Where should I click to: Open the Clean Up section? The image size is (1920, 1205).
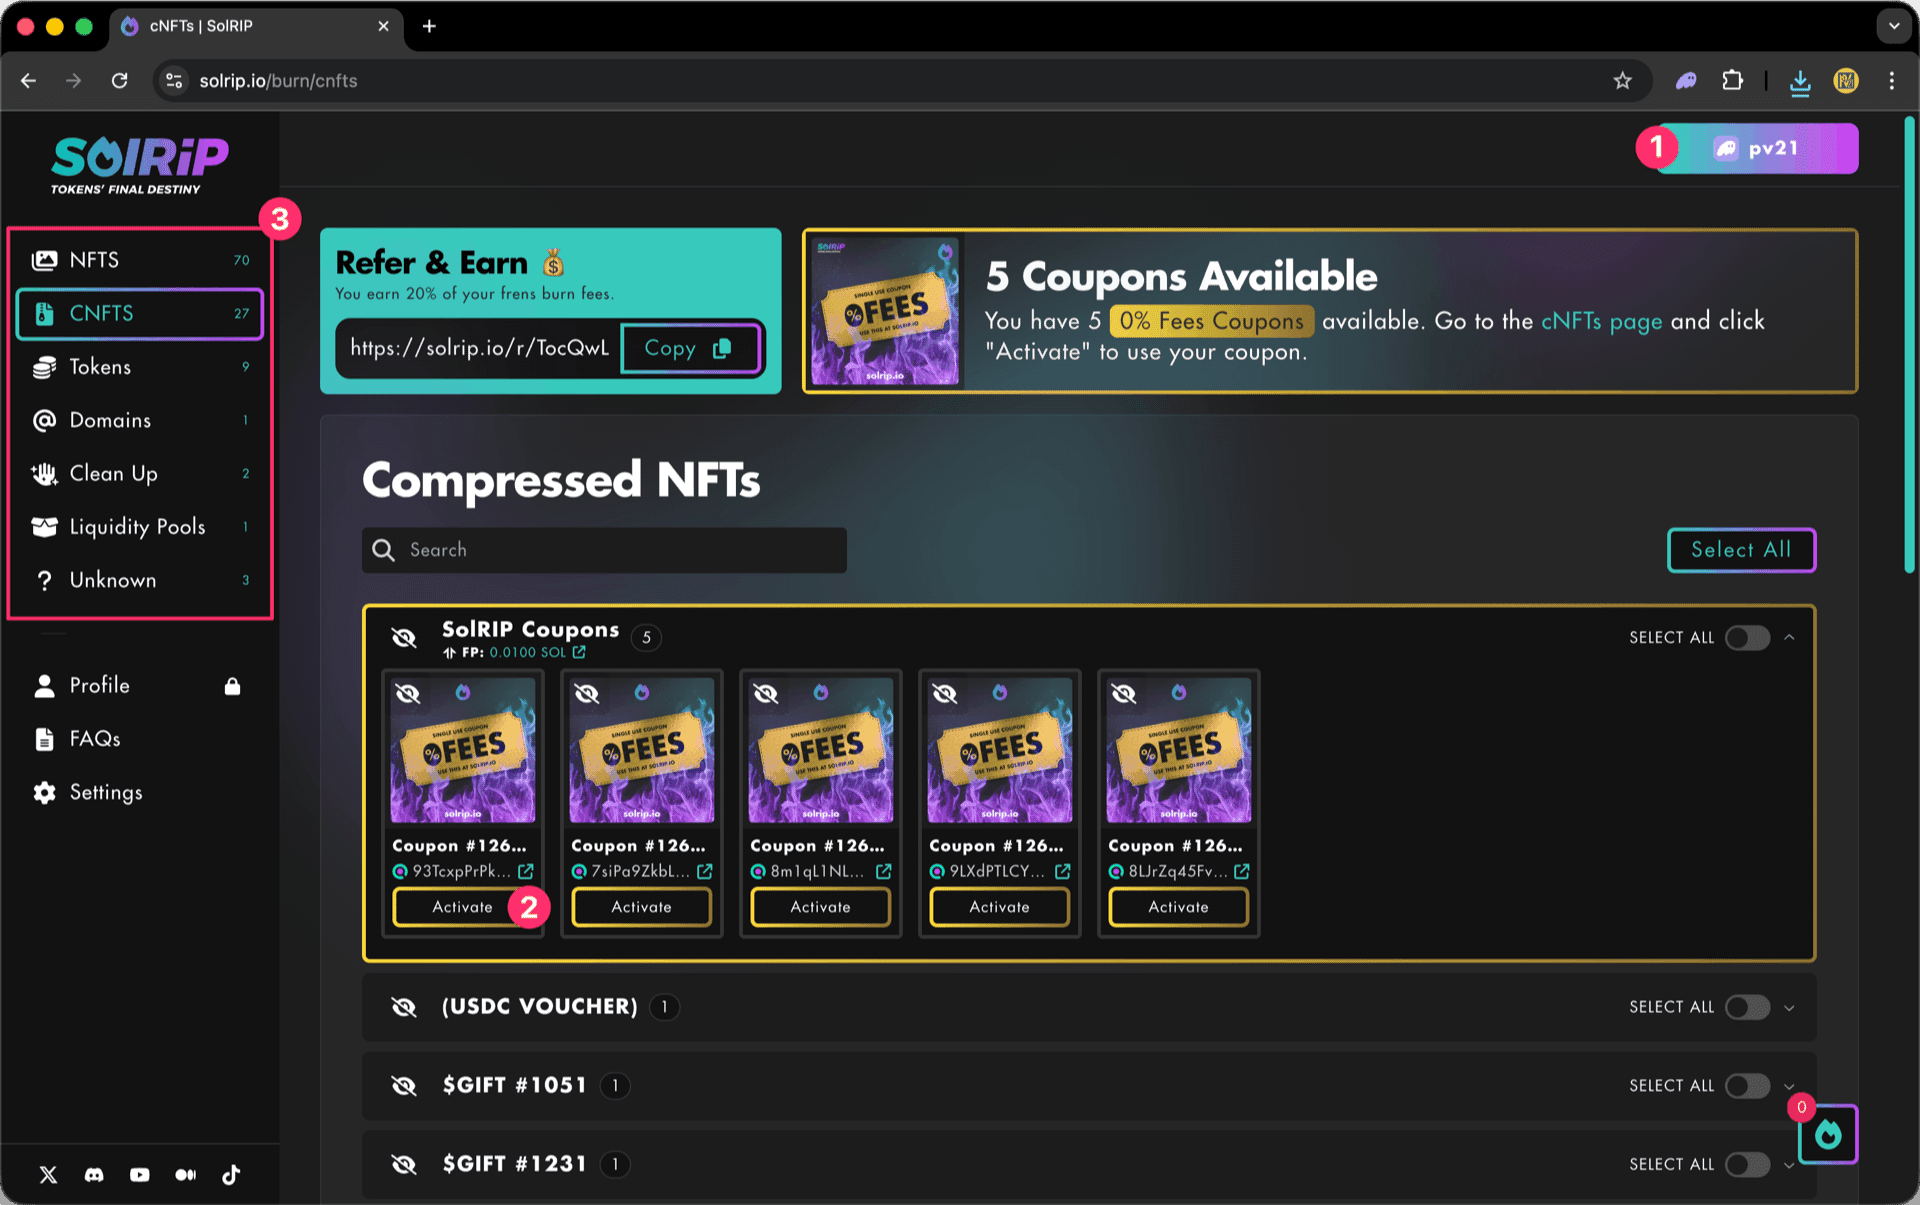tap(140, 474)
